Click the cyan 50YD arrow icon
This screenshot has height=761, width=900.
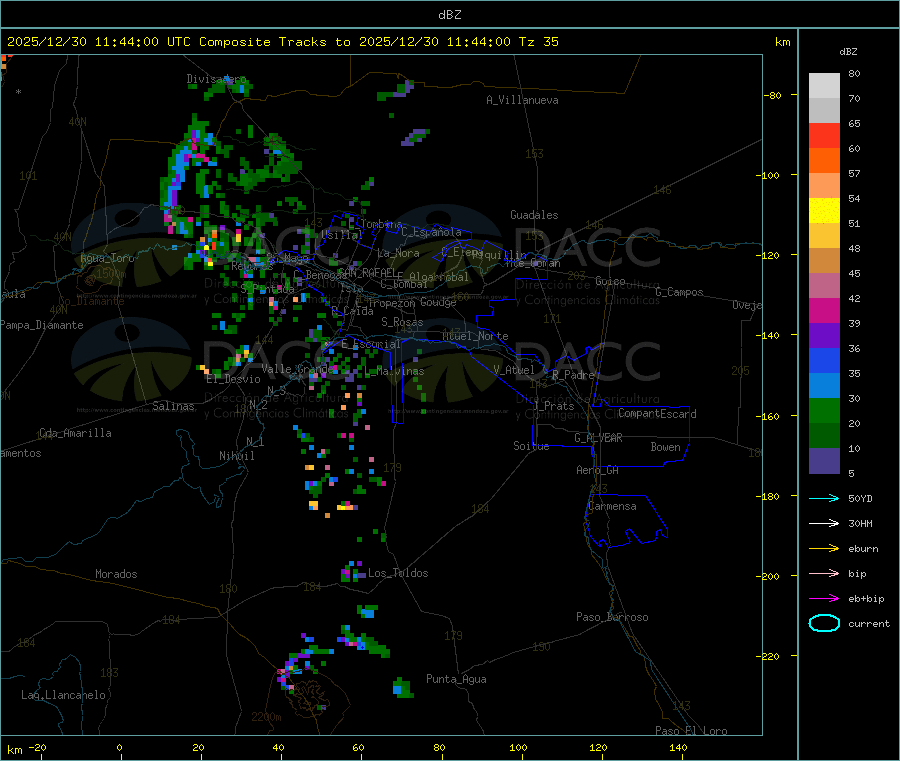tap(824, 498)
